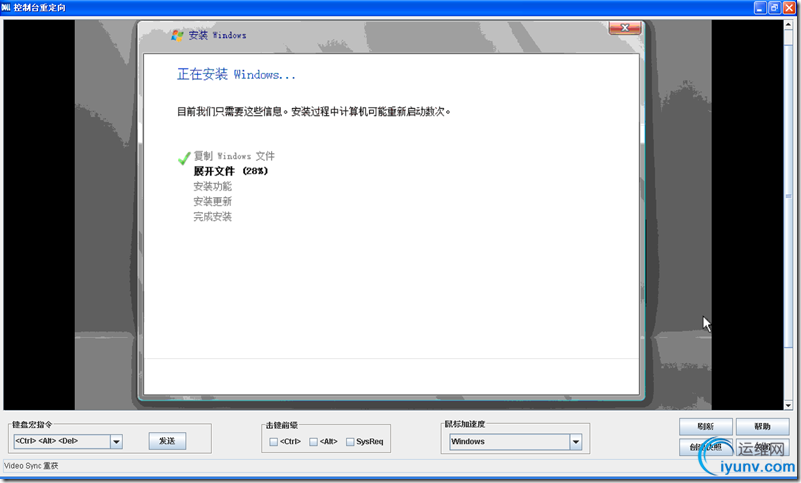Close the 控制台重定向 window

[789, 8]
